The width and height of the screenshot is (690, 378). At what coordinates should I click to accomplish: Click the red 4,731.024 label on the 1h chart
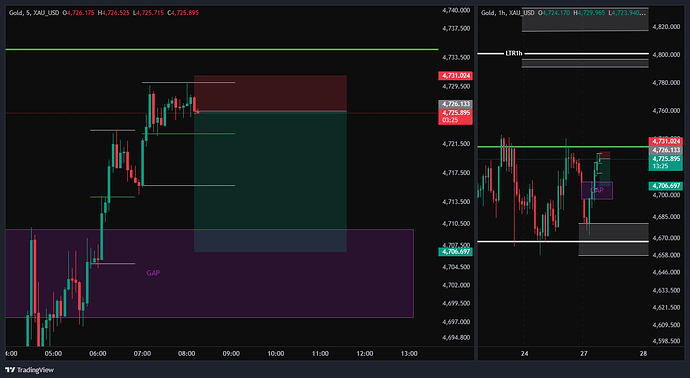pyautogui.click(x=665, y=141)
